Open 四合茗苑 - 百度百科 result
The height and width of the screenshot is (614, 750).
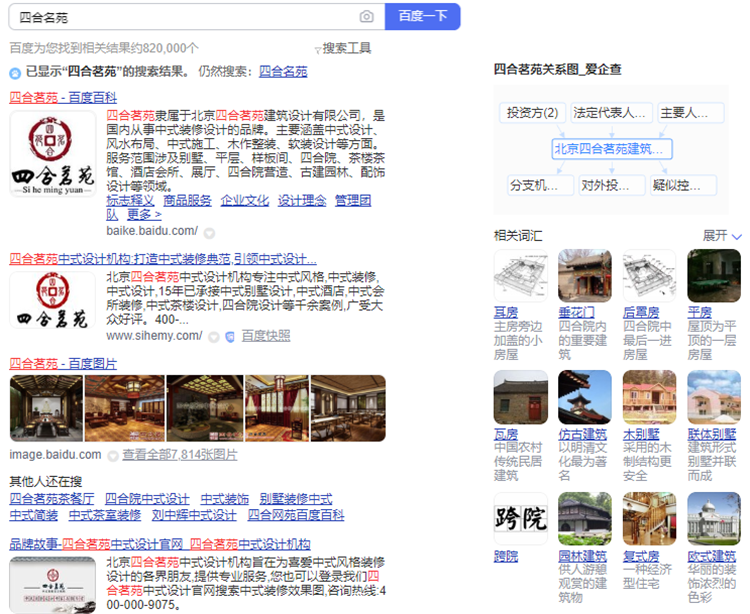pyautogui.click(x=63, y=98)
